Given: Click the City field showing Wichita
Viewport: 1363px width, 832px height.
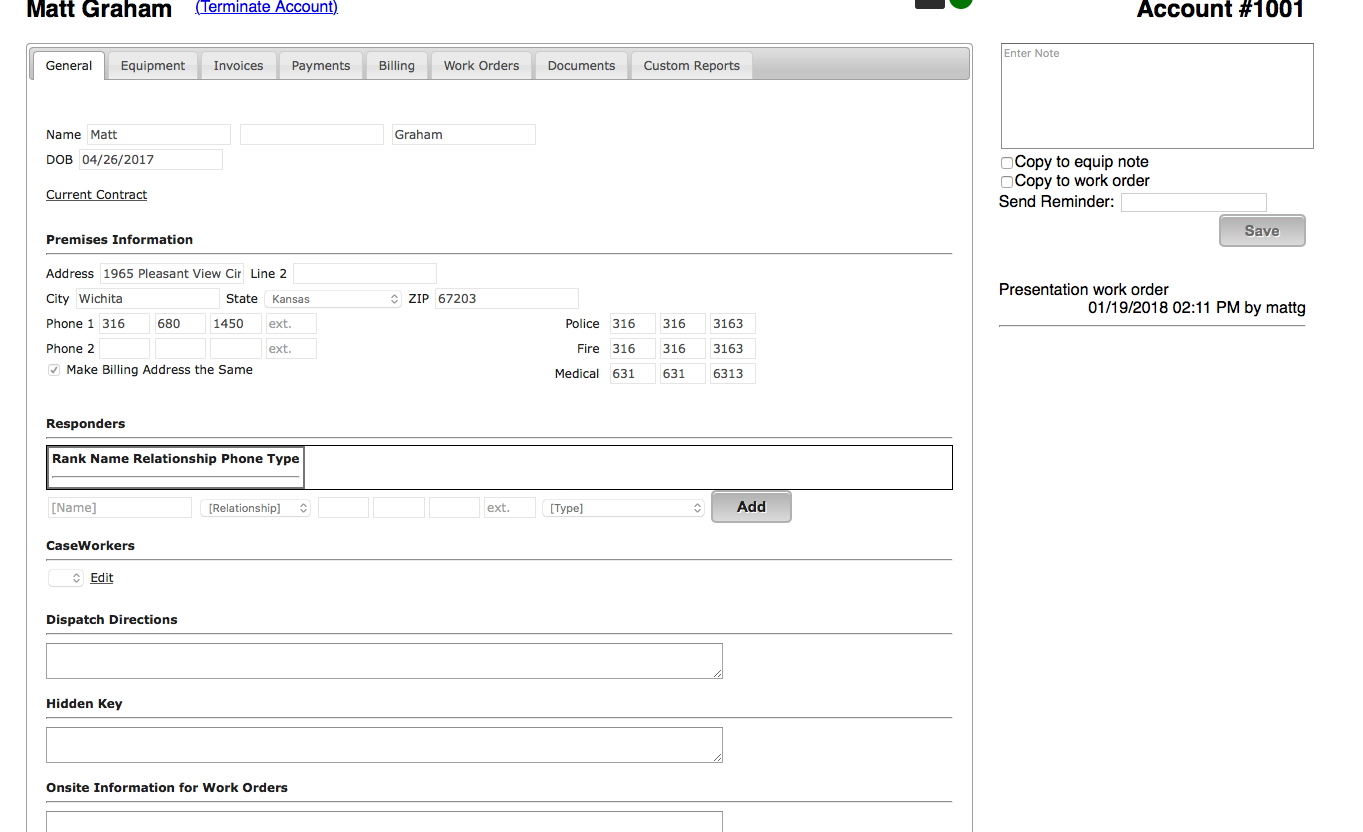Looking at the screenshot, I should [x=147, y=298].
